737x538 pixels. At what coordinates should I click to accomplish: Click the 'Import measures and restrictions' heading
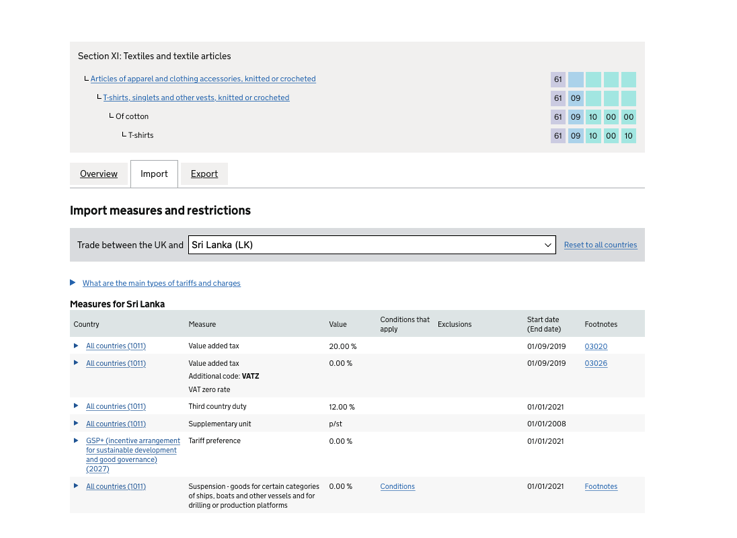(x=160, y=210)
